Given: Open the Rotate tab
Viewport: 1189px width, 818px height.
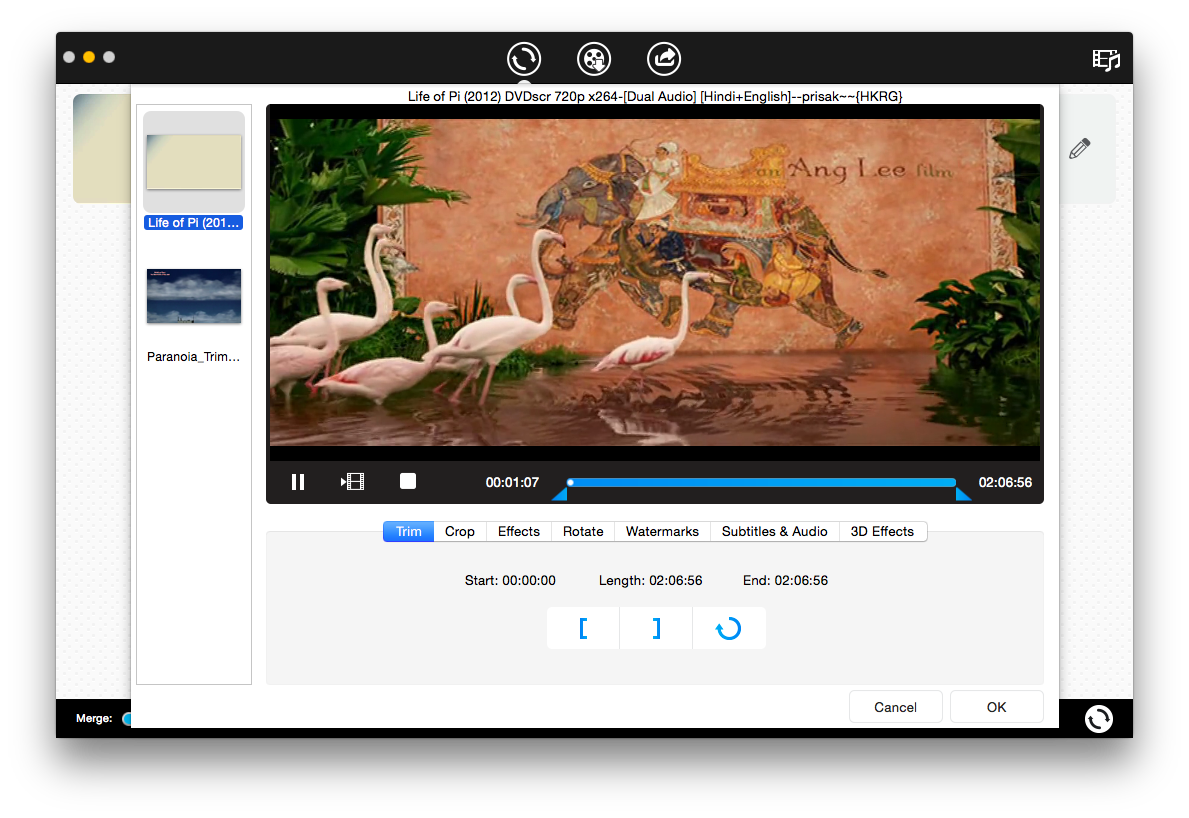Looking at the screenshot, I should (583, 531).
